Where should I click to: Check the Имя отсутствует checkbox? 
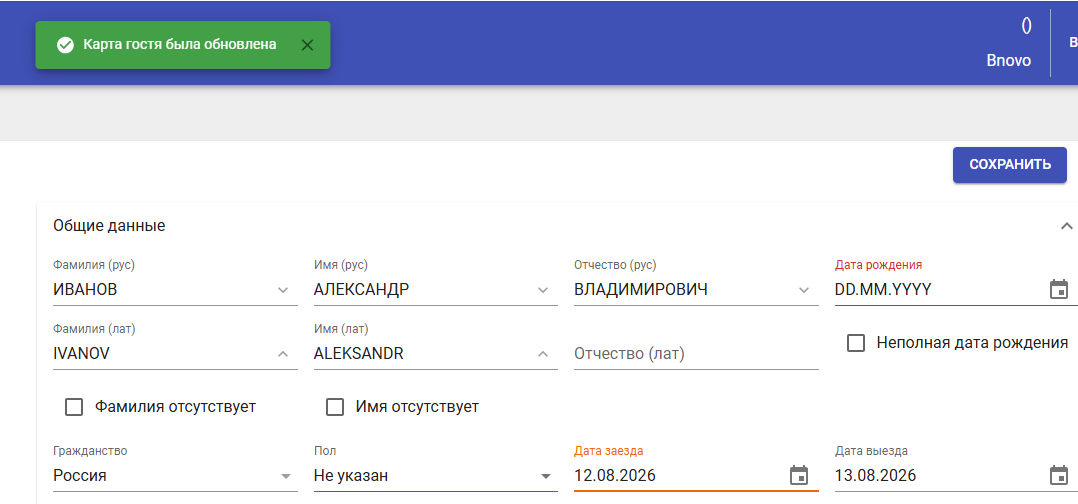coord(335,406)
